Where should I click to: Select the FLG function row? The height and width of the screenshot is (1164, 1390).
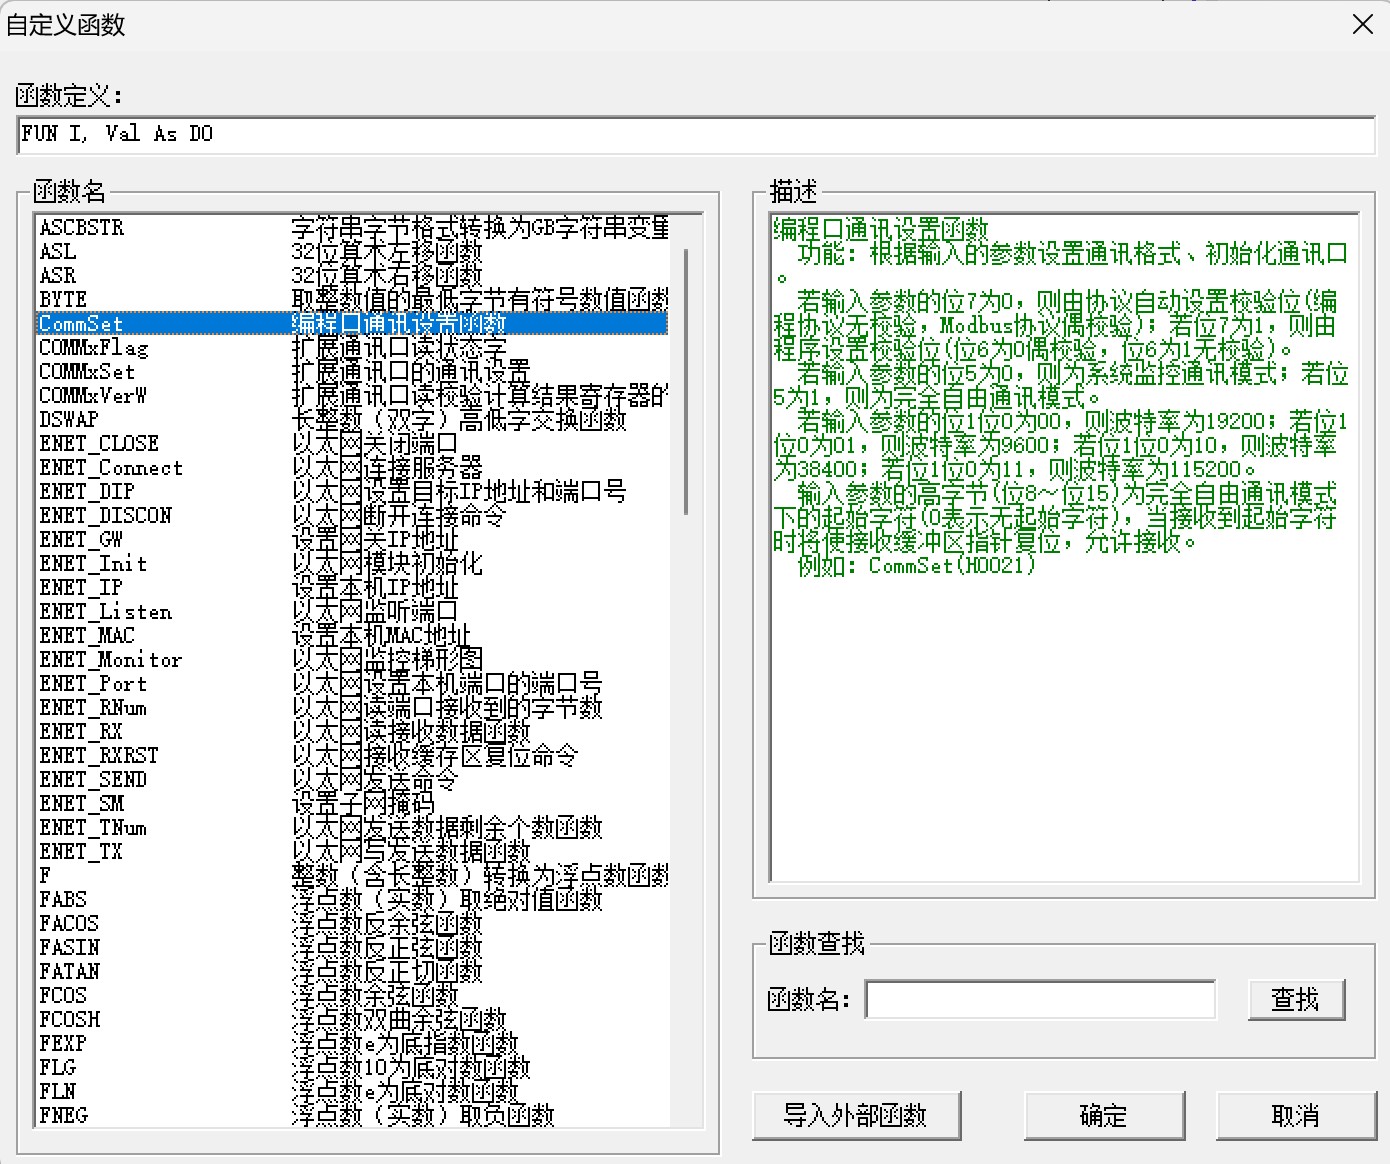click(x=353, y=1068)
